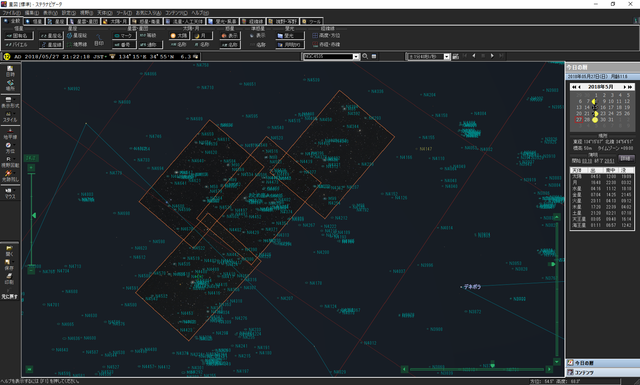640x385 pixels.
Task: Click the green plus zoom-in button
Action: click(x=31, y=168)
